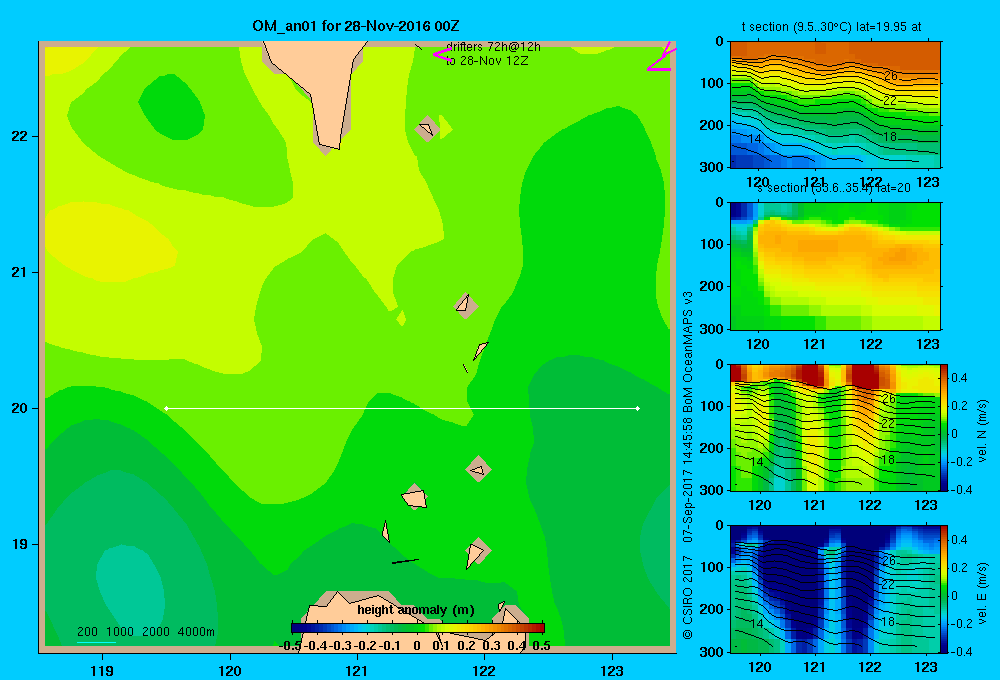Click the small island just below the 20 latitude line

(478, 469)
